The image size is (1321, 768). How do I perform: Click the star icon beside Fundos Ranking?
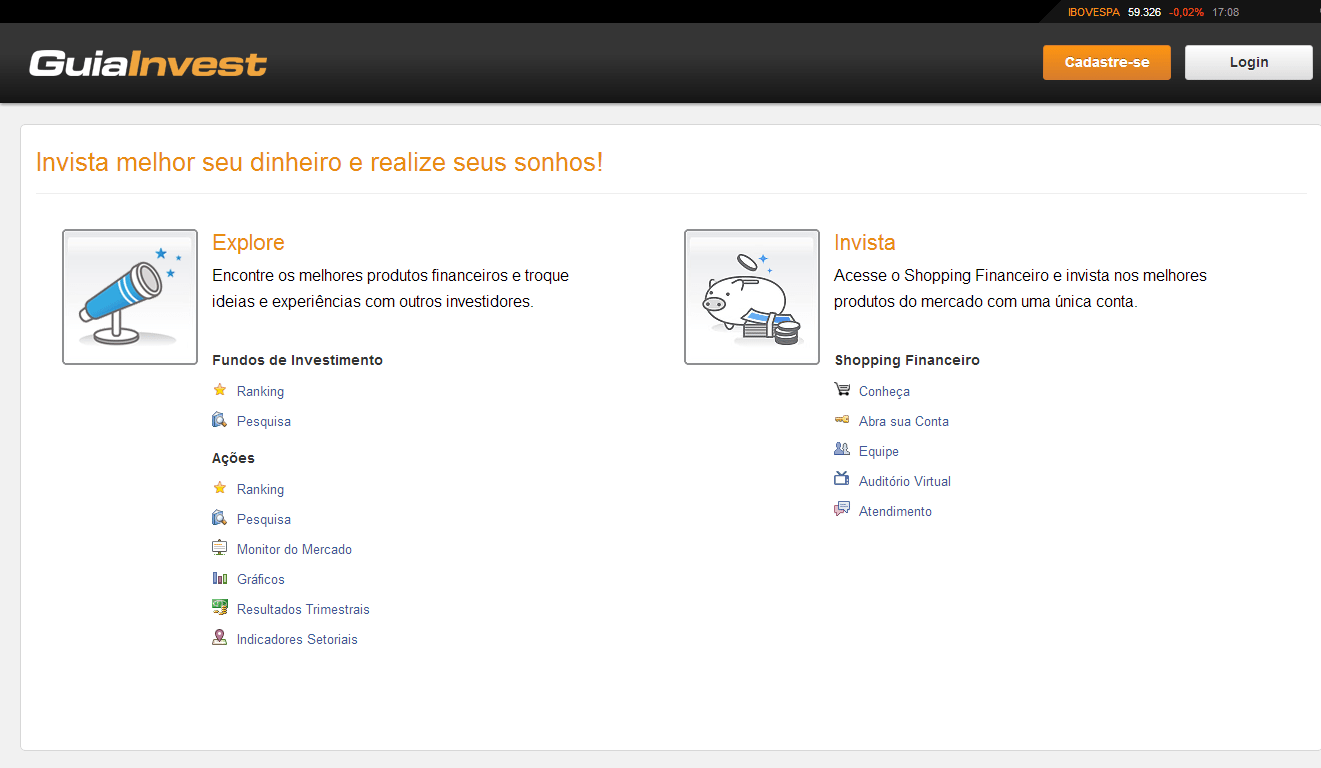[x=220, y=390]
